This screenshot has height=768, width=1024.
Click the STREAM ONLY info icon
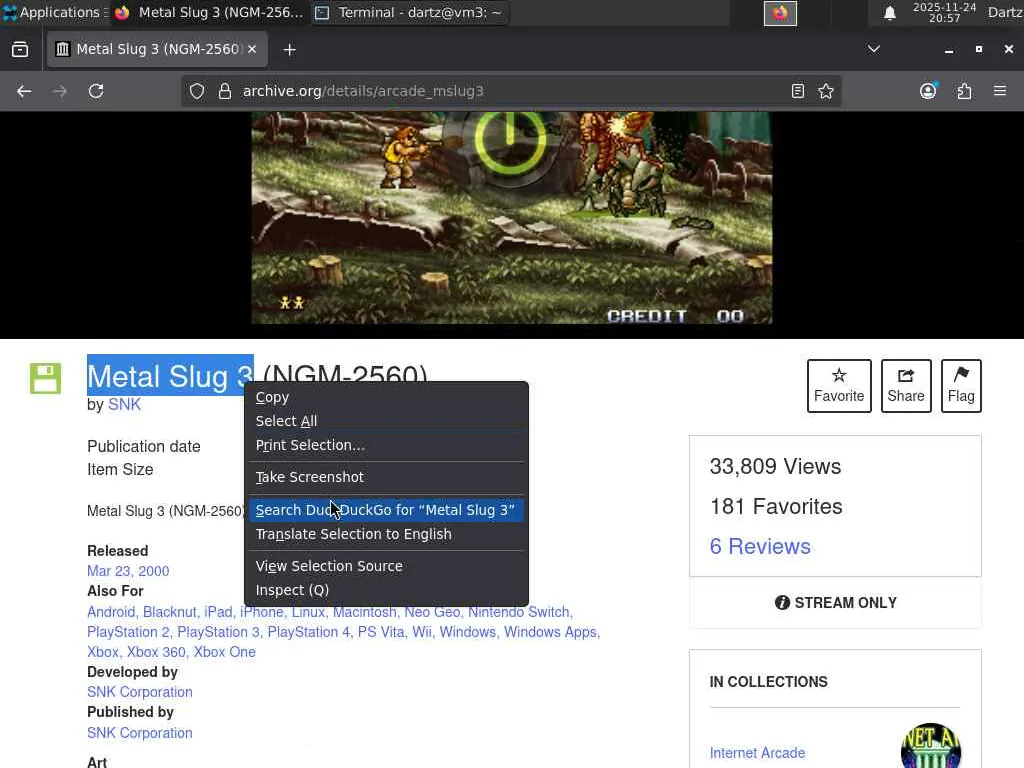tap(782, 603)
